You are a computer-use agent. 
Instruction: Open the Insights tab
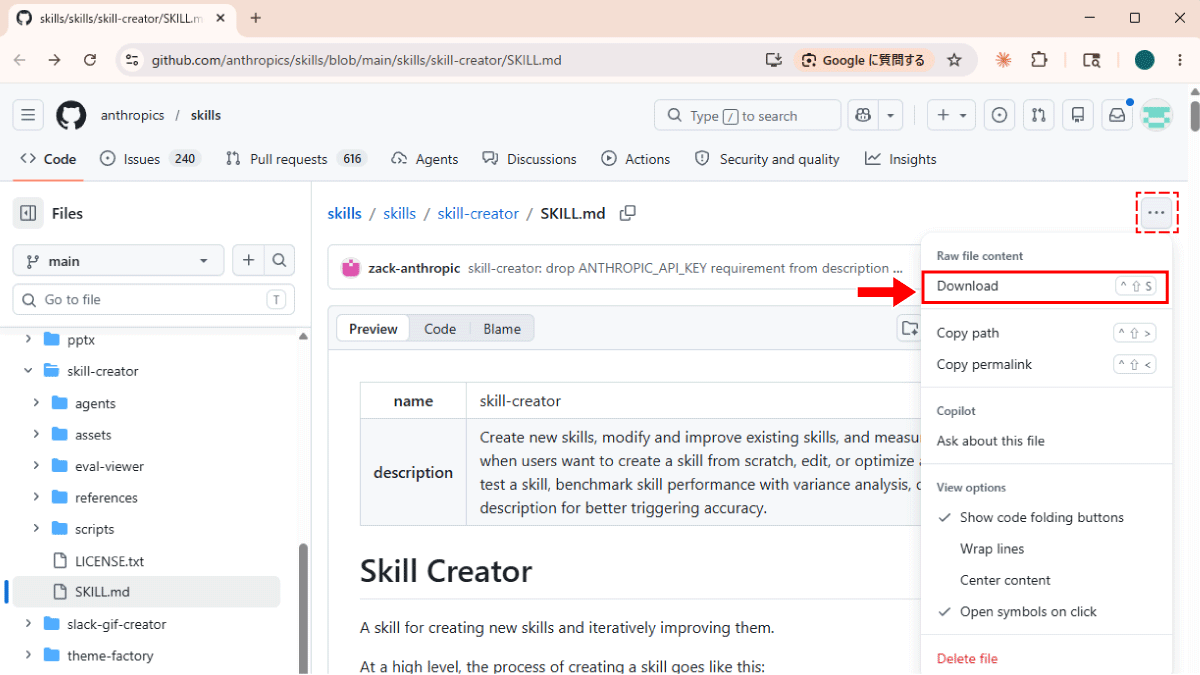pyautogui.click(x=901, y=159)
